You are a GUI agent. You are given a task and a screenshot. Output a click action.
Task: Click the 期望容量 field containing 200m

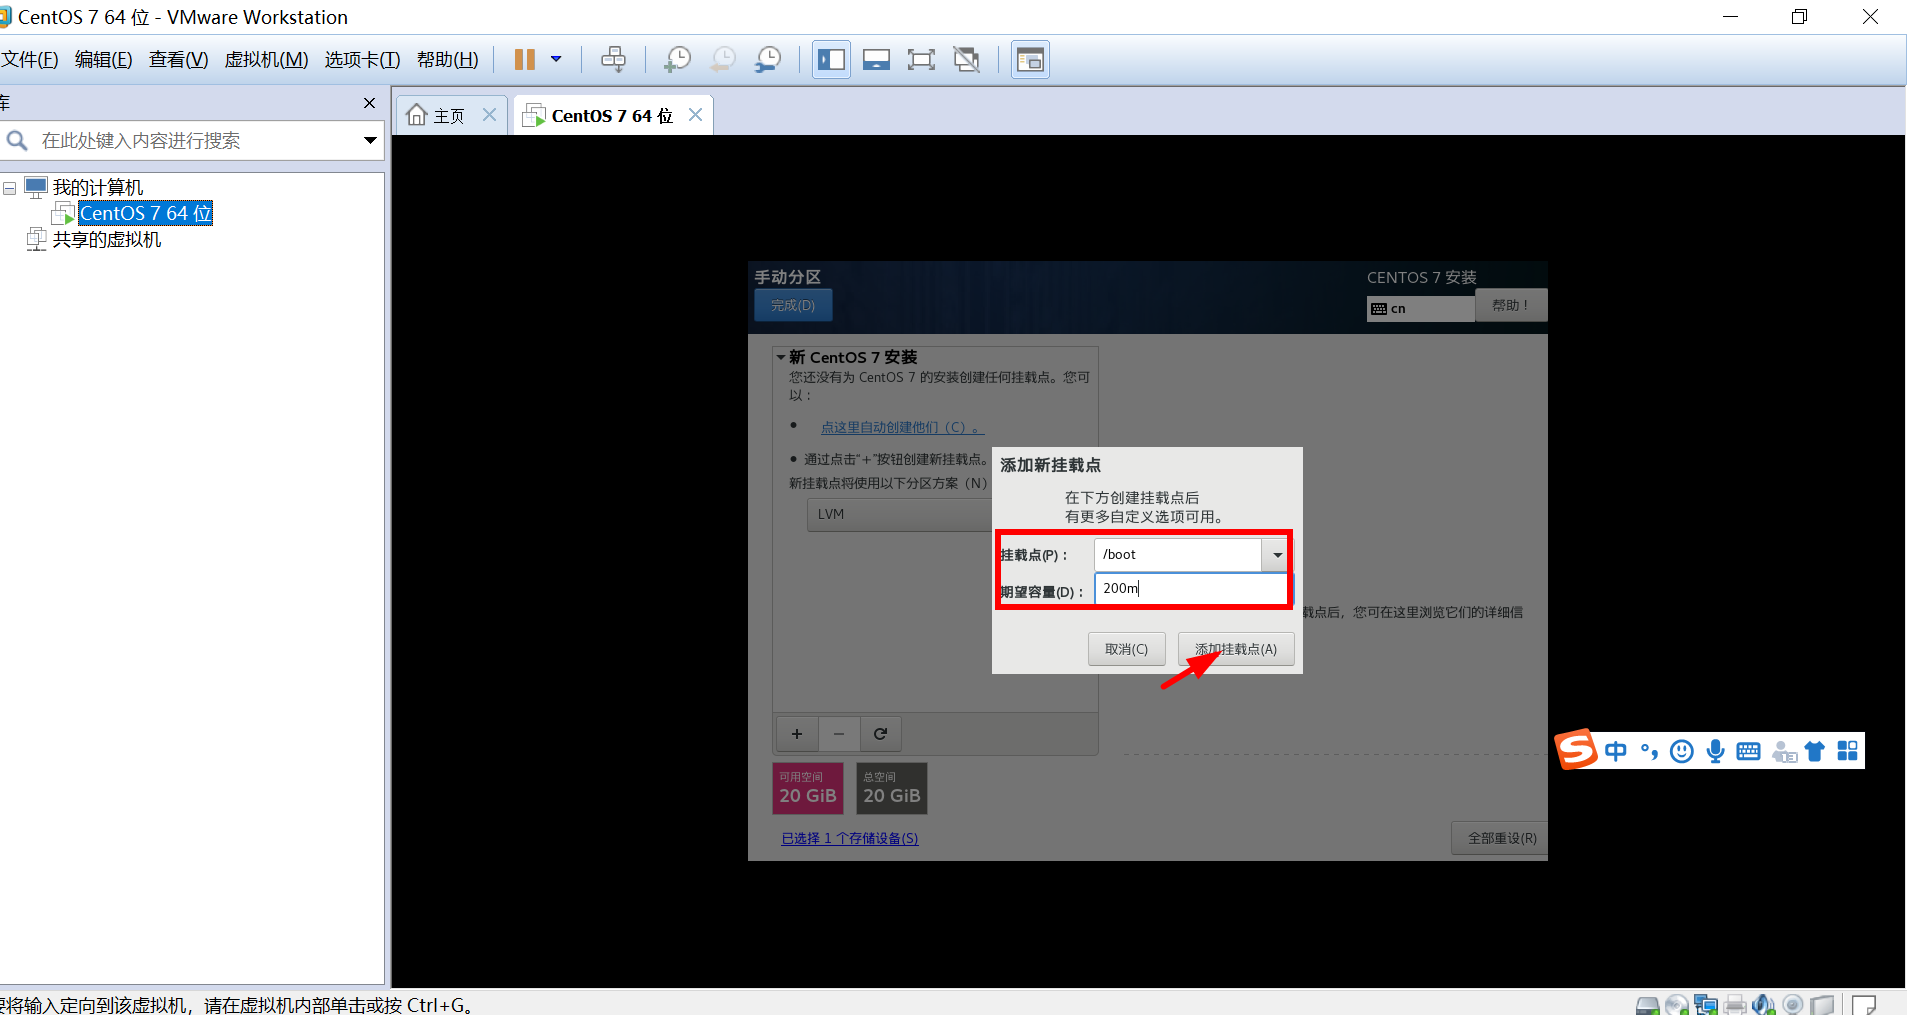pyautogui.click(x=1192, y=589)
